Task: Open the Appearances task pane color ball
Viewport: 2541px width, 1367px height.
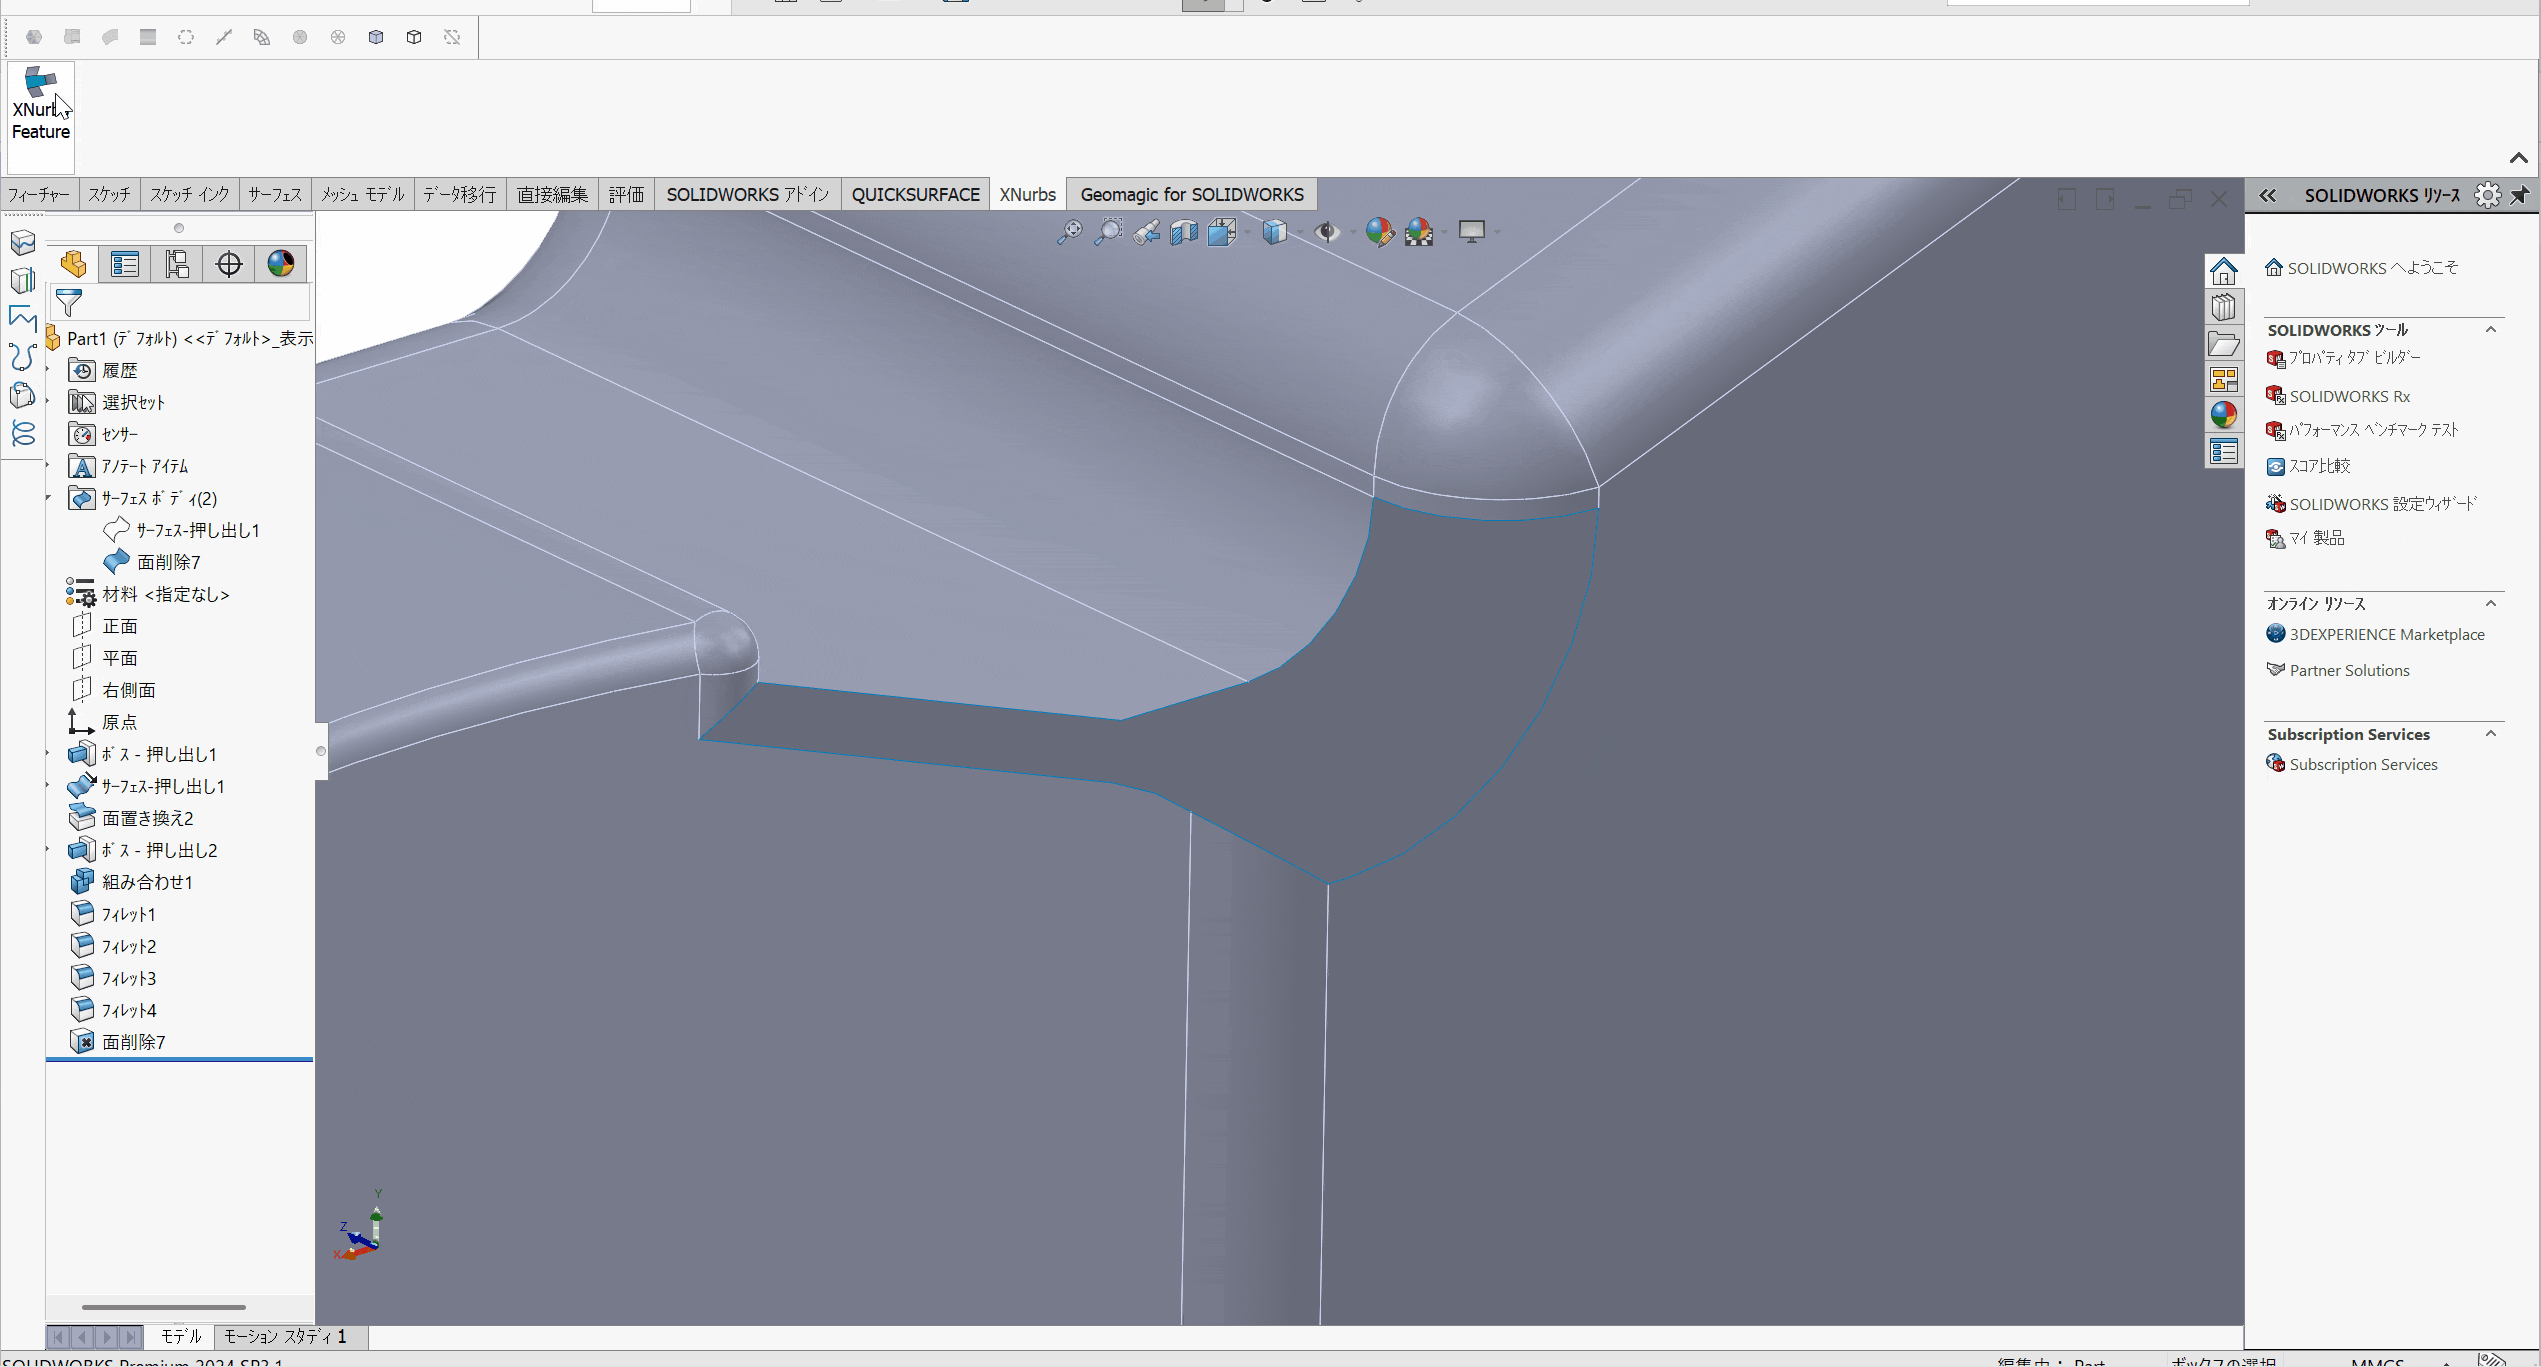Action: [x=2224, y=415]
